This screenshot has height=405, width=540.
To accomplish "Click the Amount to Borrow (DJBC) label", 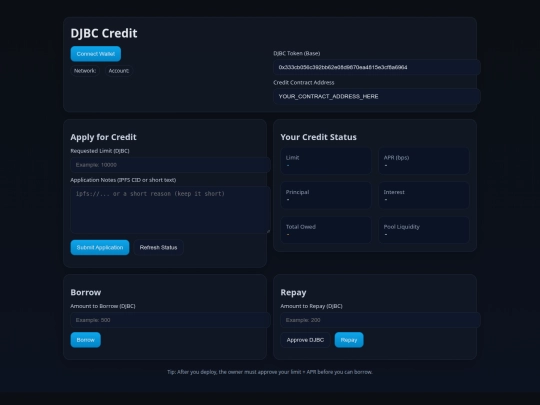I will (103, 306).
